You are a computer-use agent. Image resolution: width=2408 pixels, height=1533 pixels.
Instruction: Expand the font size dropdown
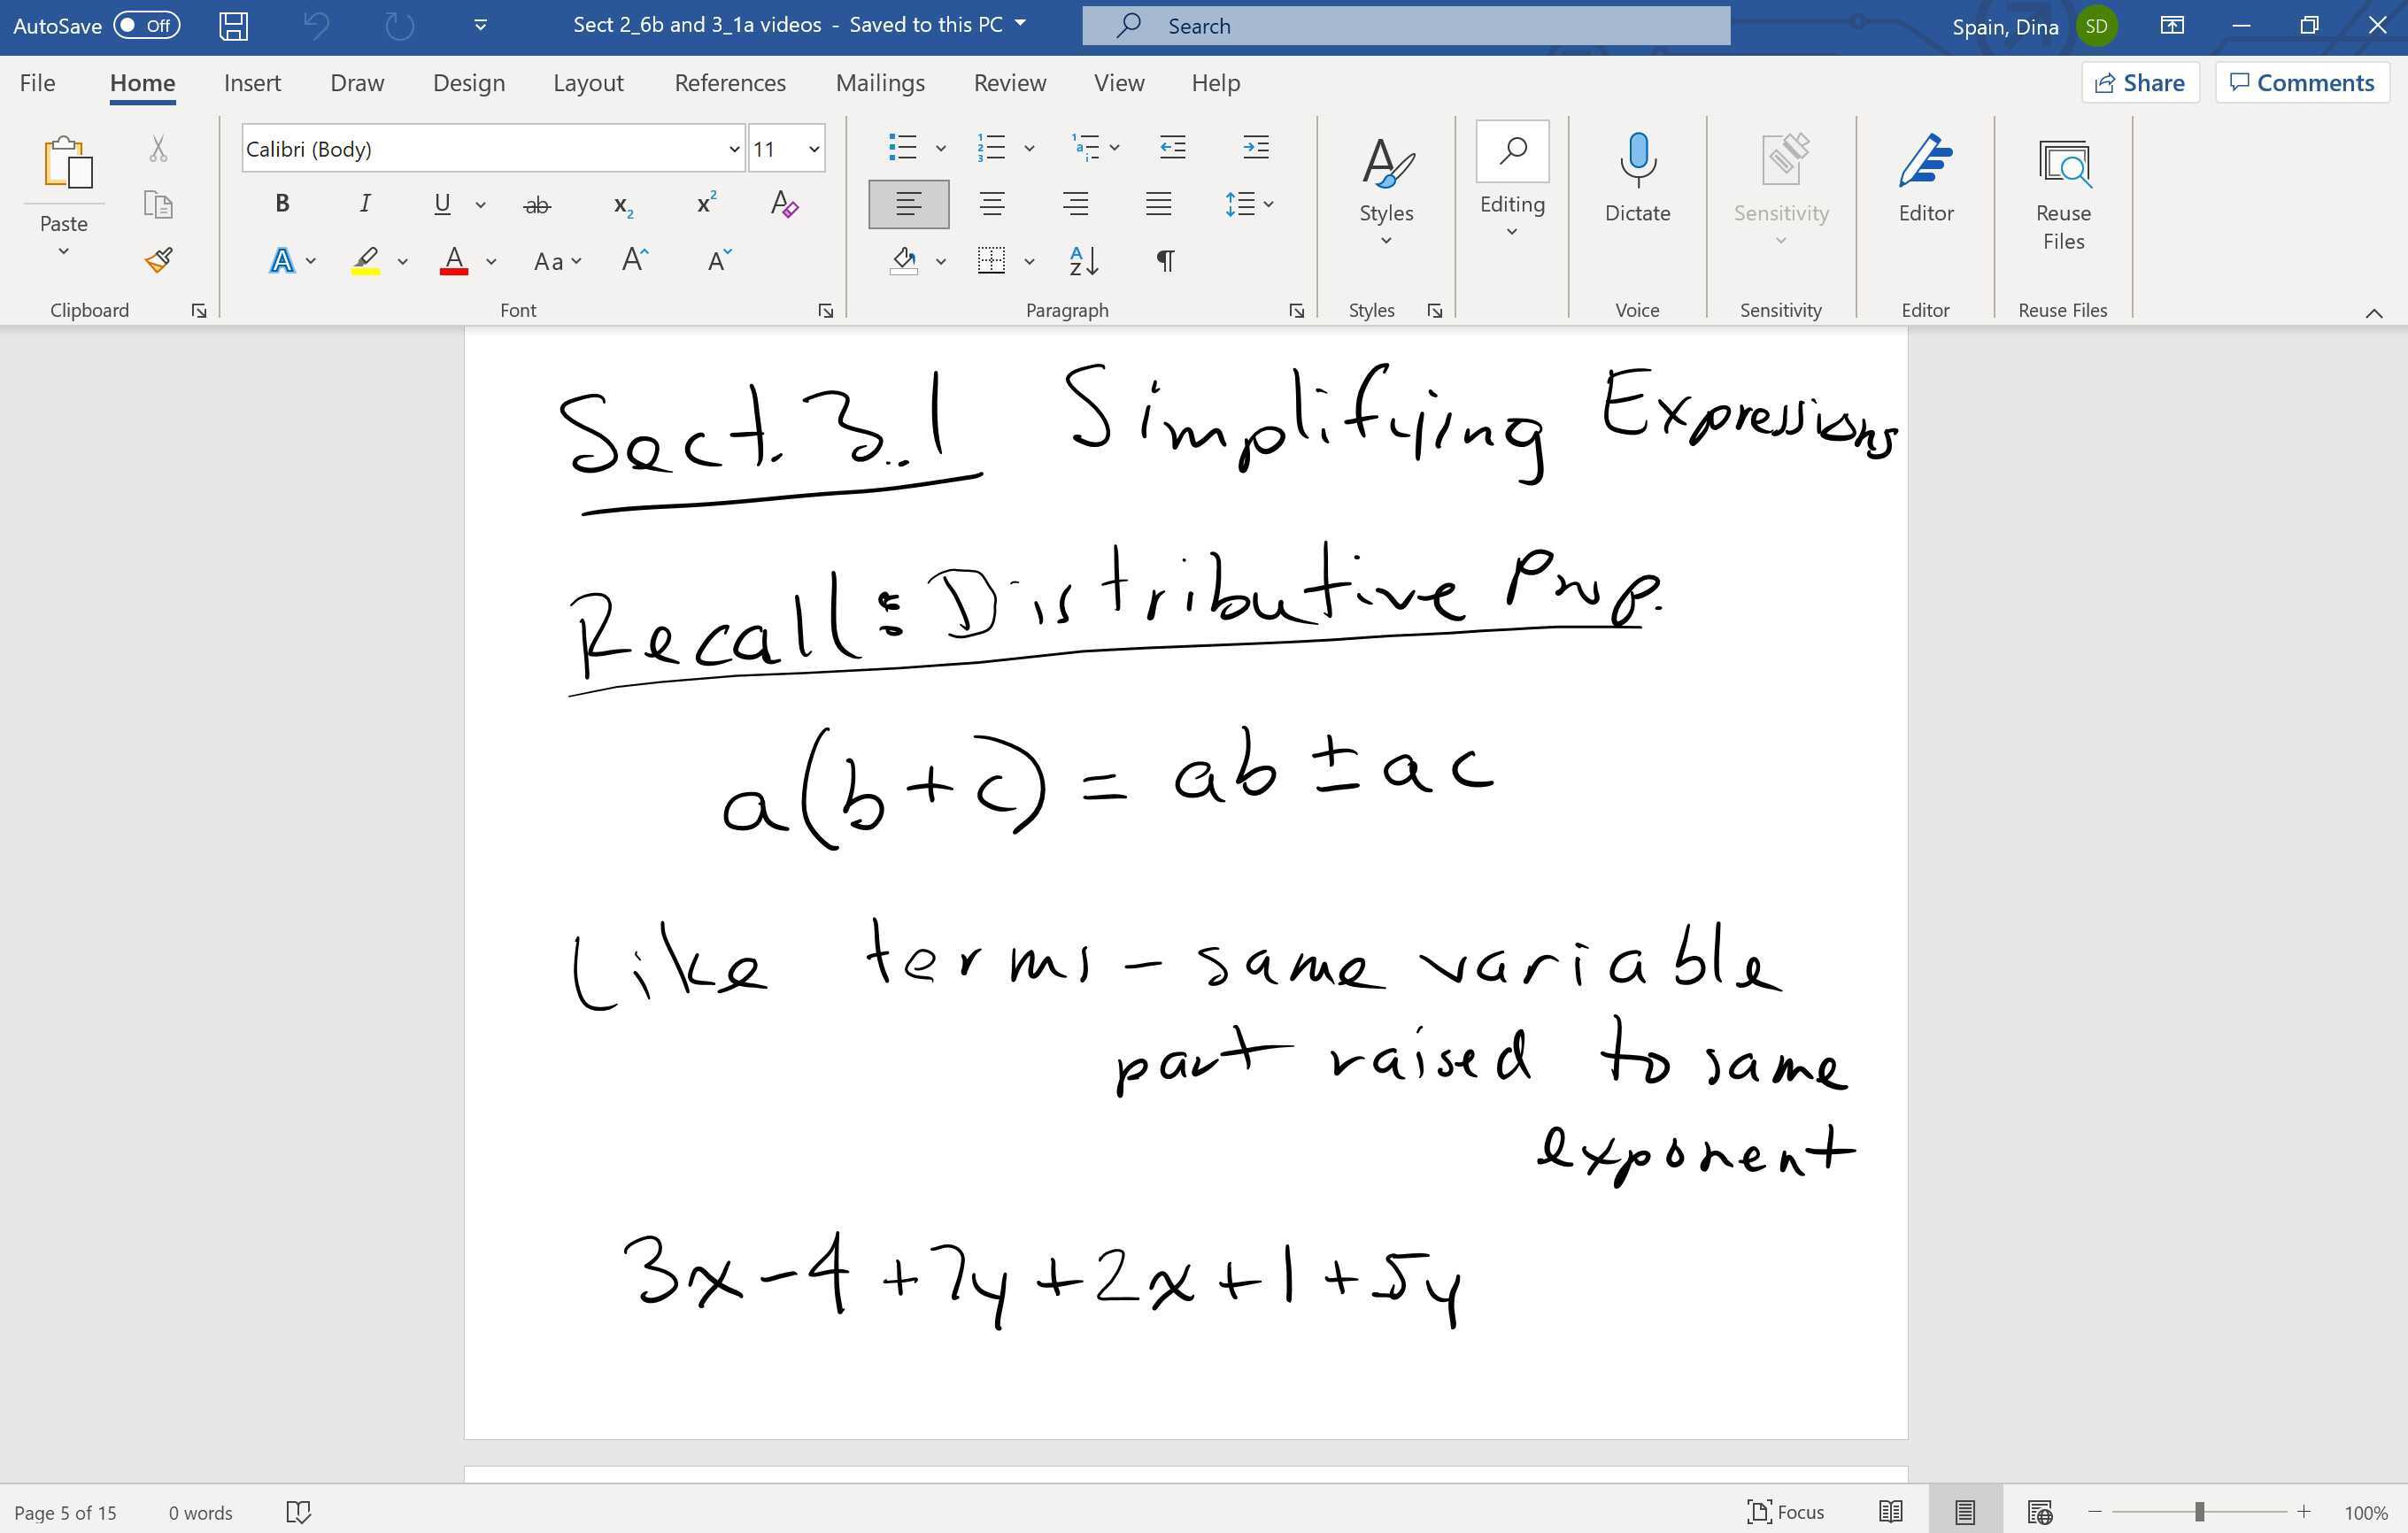click(x=814, y=149)
